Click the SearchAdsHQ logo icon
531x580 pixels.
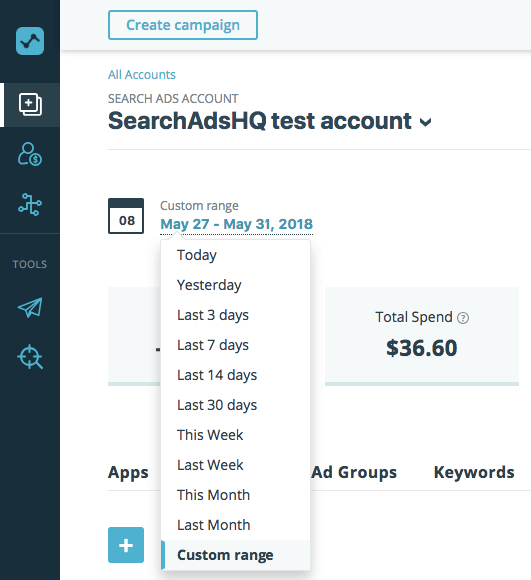coord(30,41)
